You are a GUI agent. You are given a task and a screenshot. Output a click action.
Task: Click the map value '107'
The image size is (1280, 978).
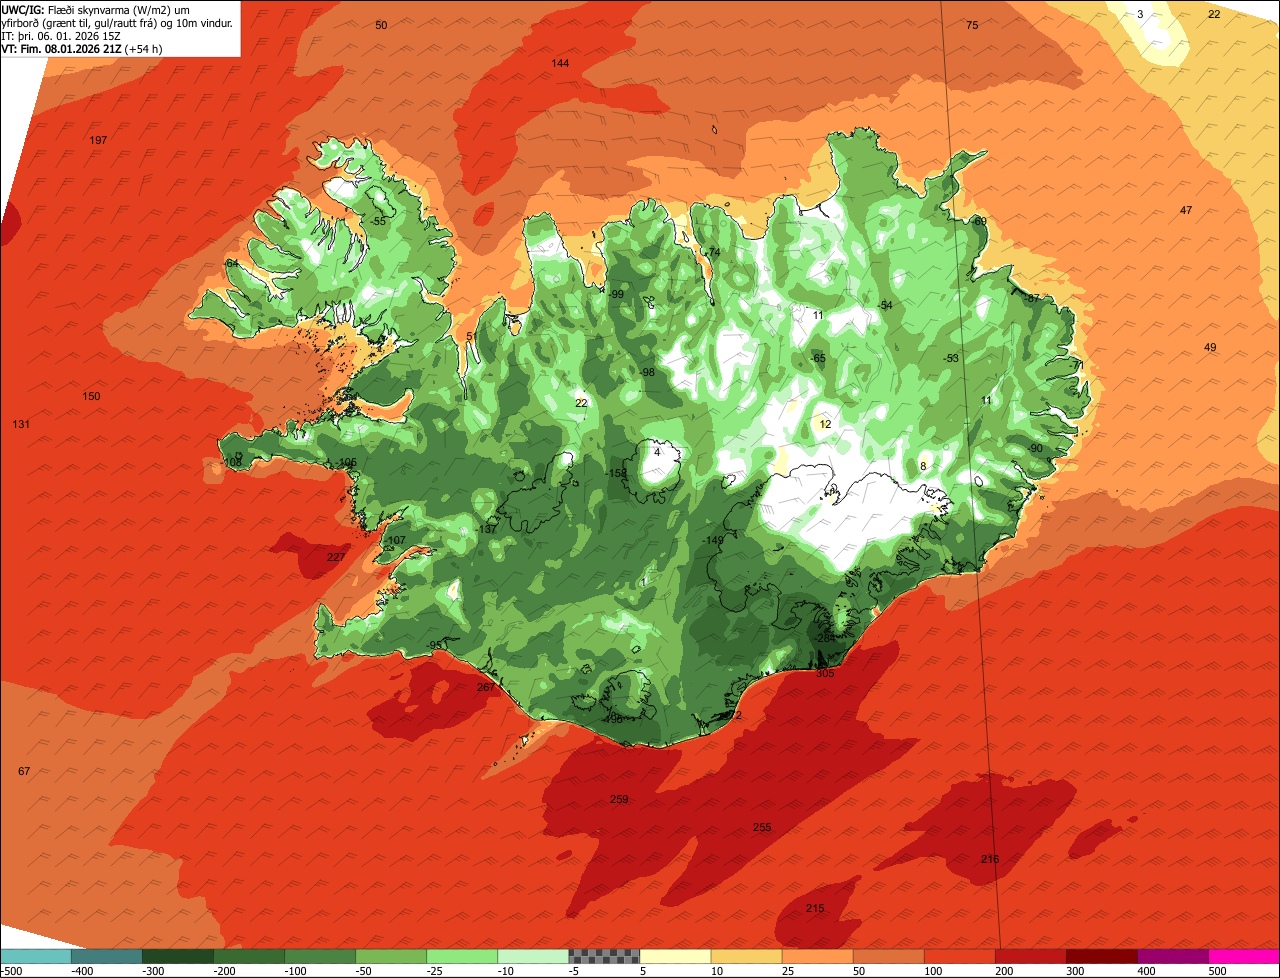click(x=397, y=541)
